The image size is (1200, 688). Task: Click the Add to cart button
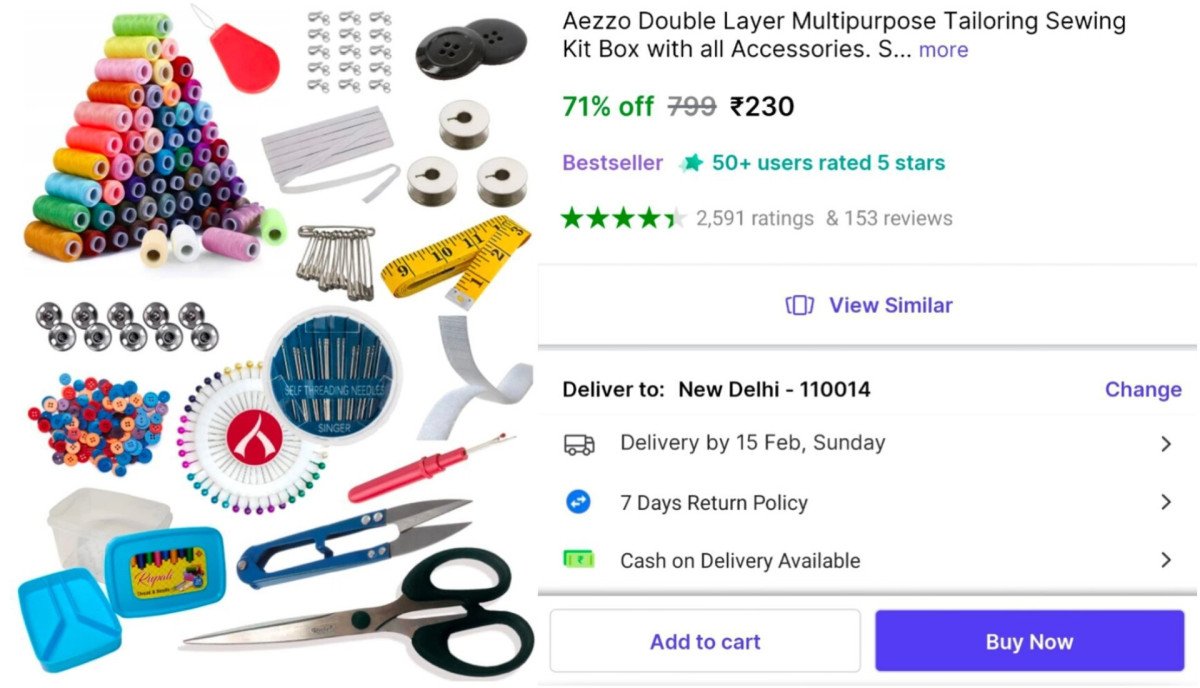pyautogui.click(x=705, y=641)
